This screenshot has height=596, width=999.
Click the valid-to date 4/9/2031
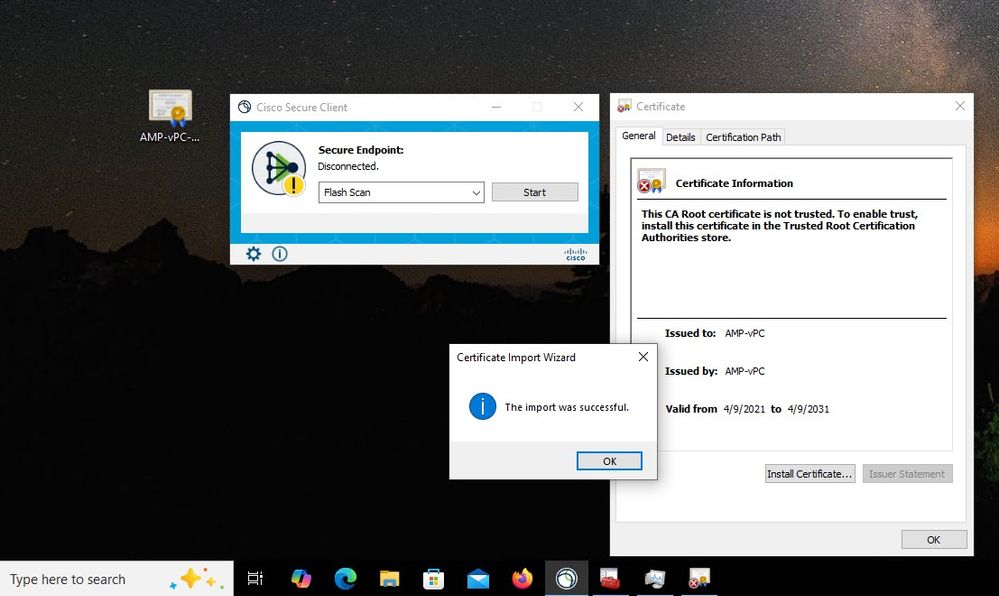(x=808, y=409)
